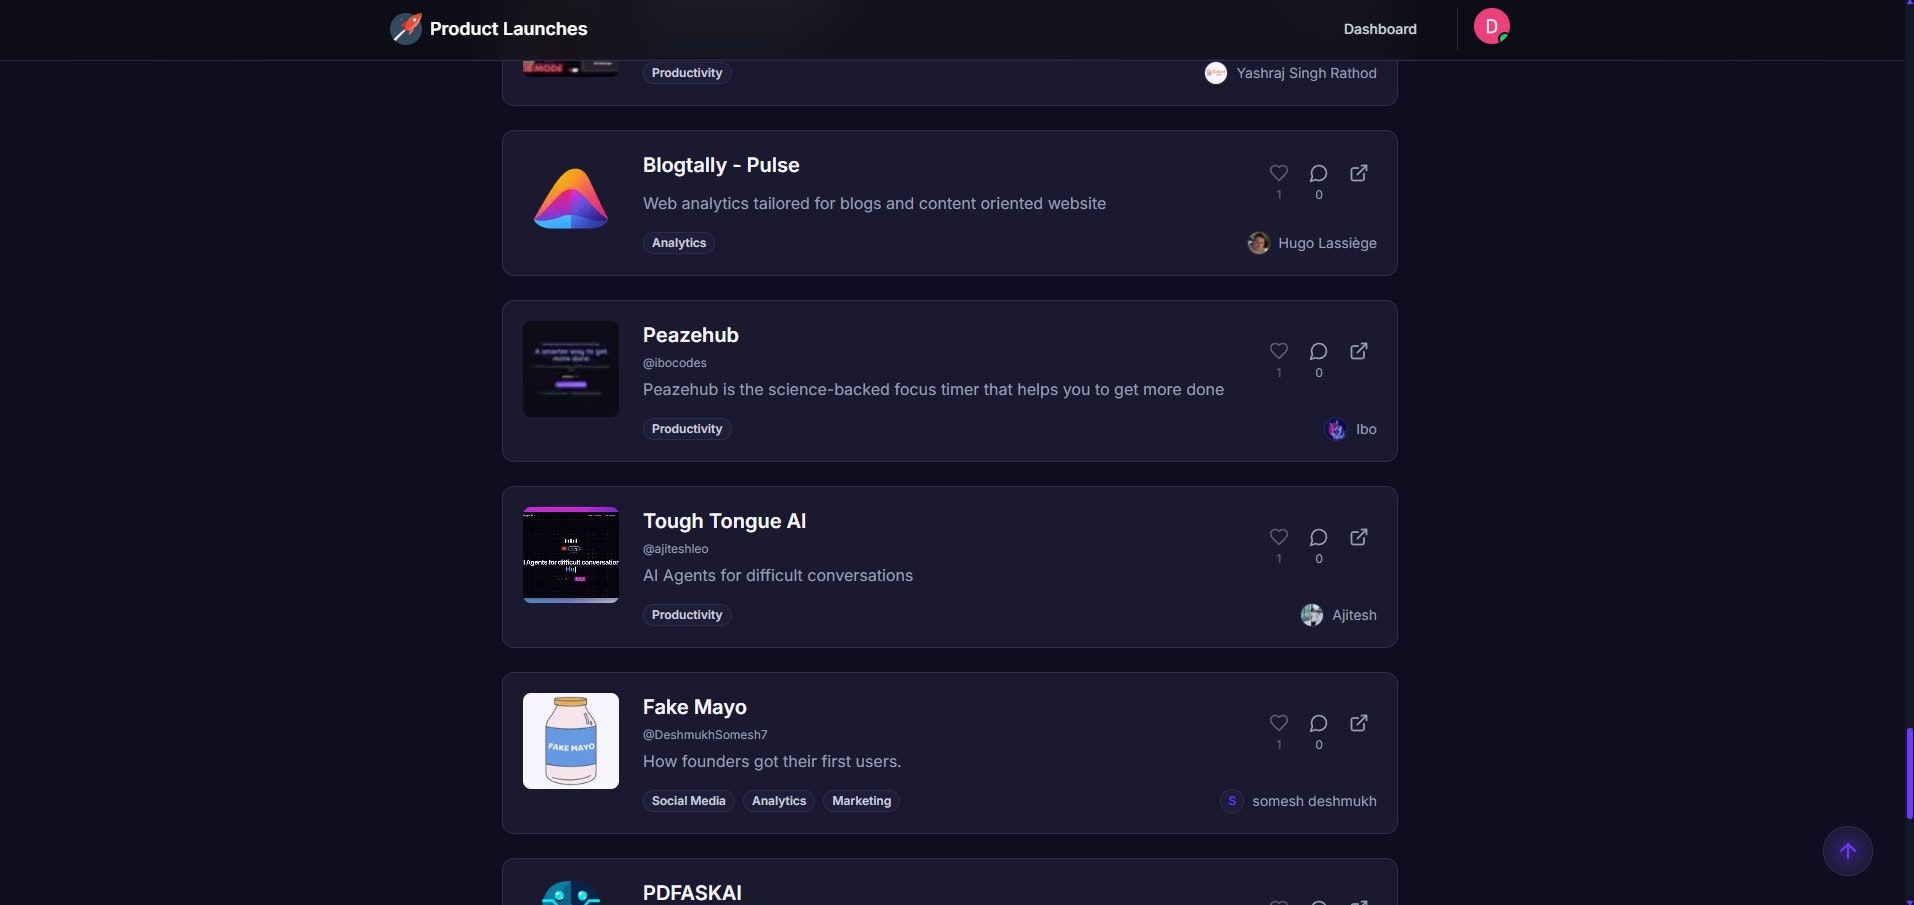Click the Peazehub focus timer description

point(933,389)
